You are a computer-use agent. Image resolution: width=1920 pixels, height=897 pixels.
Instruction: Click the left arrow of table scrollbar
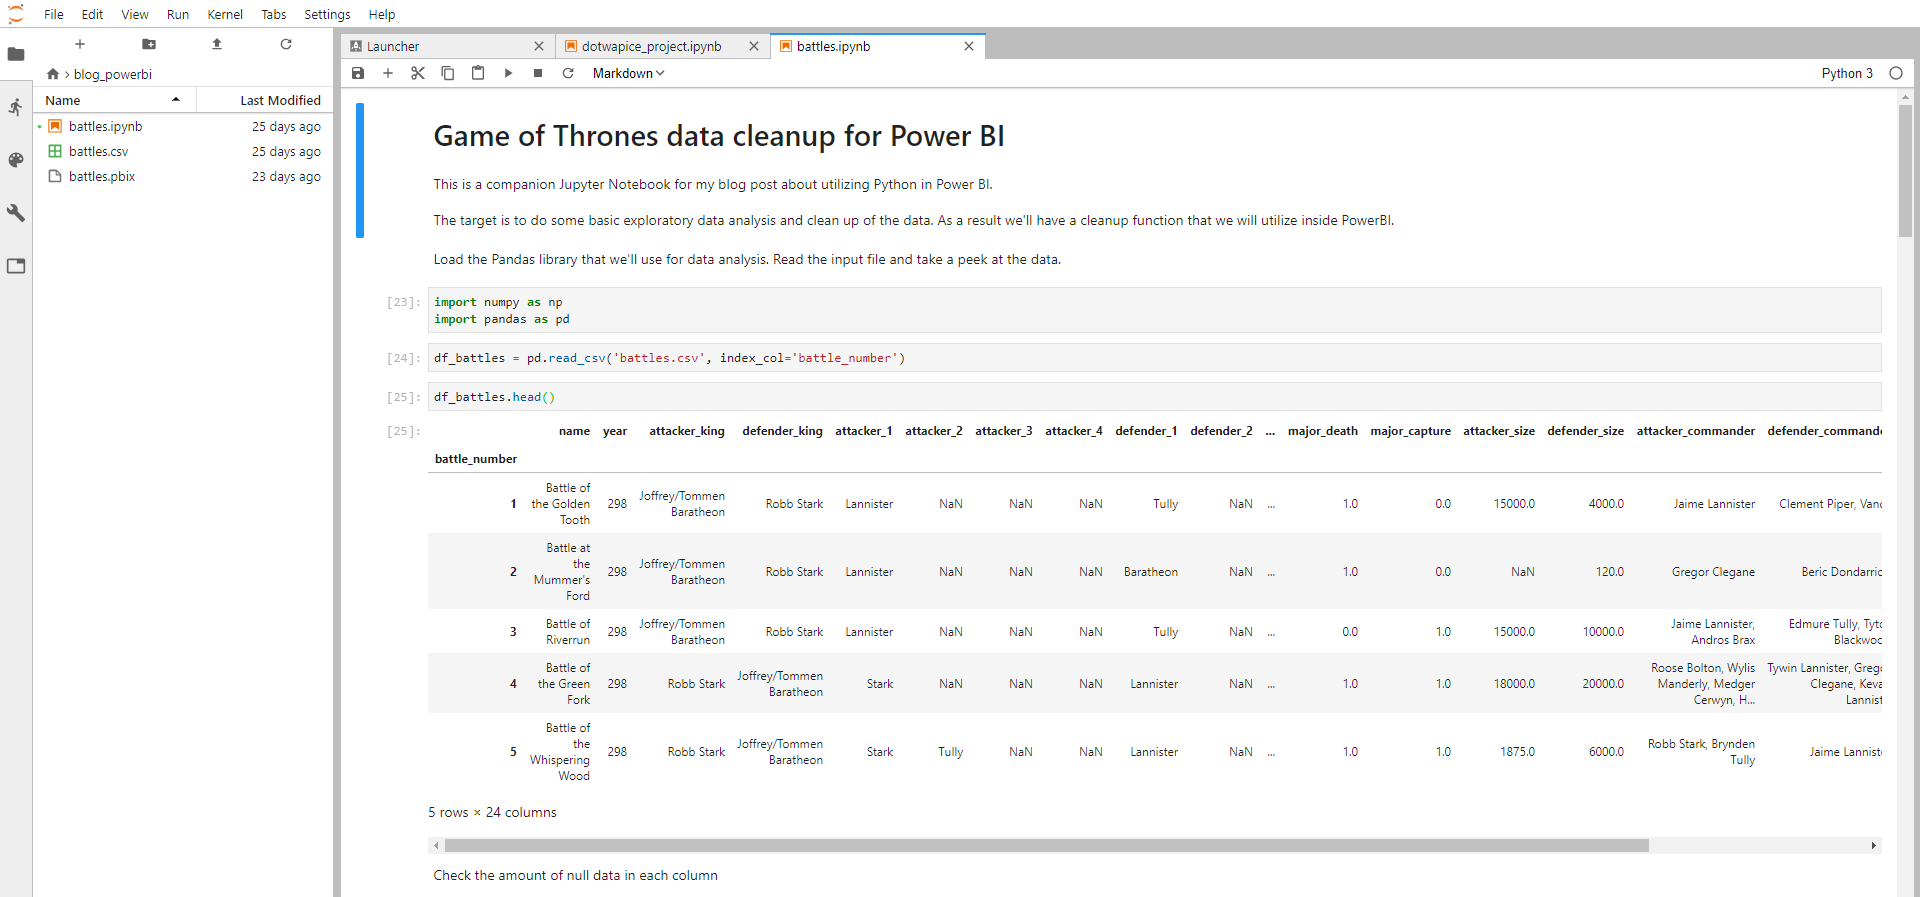tap(436, 846)
